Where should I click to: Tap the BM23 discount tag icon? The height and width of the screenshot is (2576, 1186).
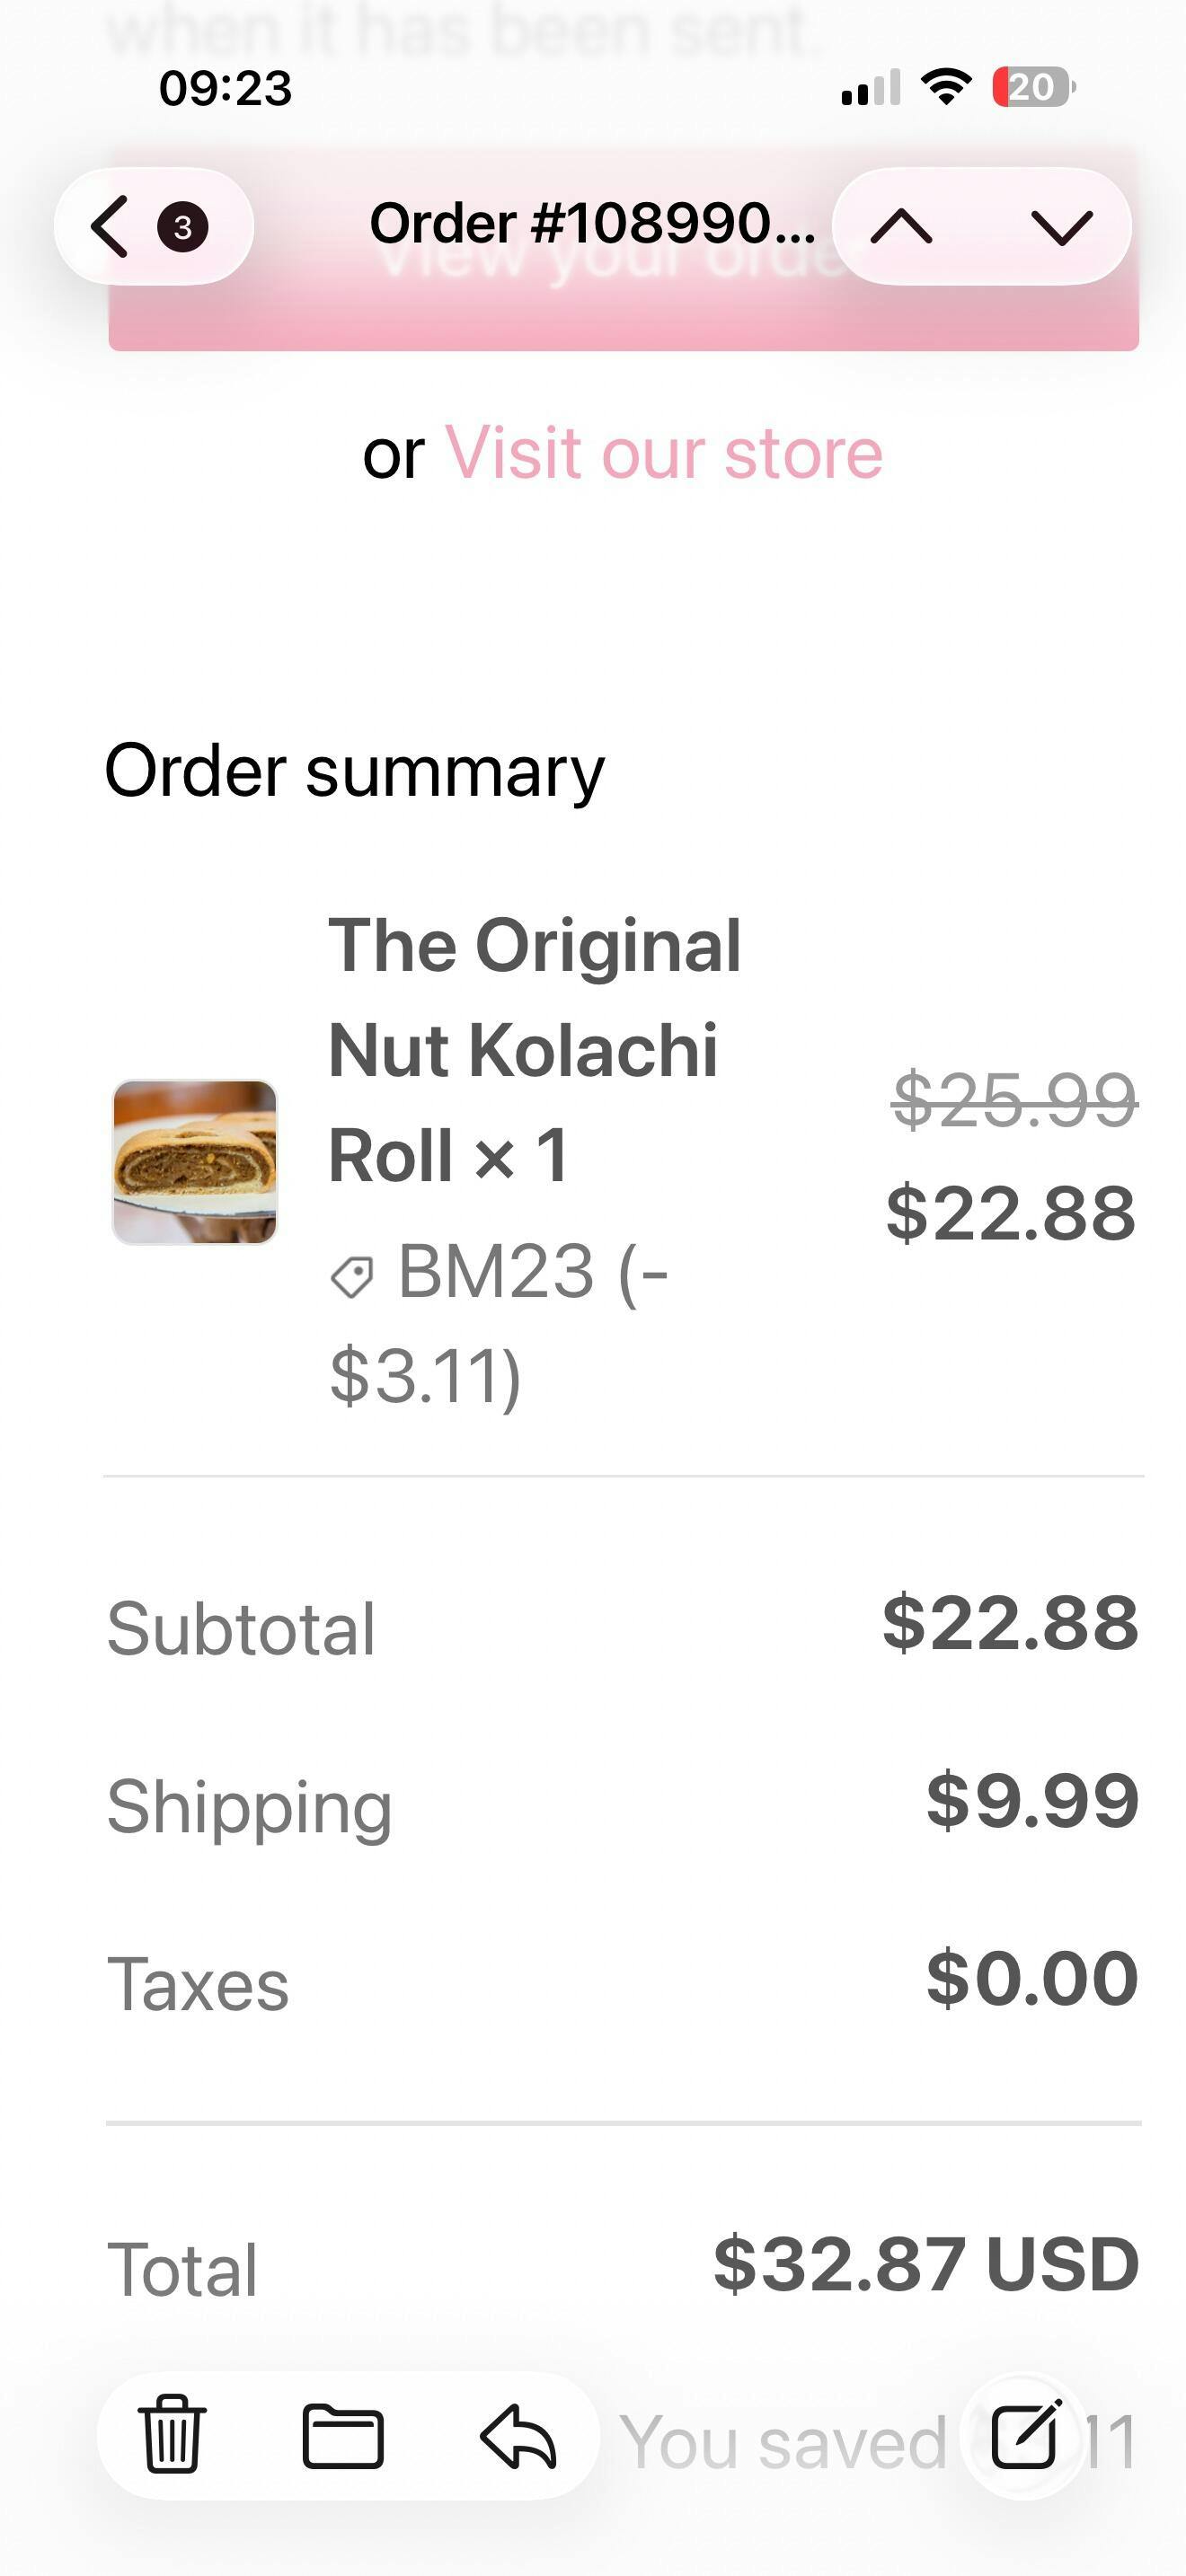click(x=352, y=1277)
